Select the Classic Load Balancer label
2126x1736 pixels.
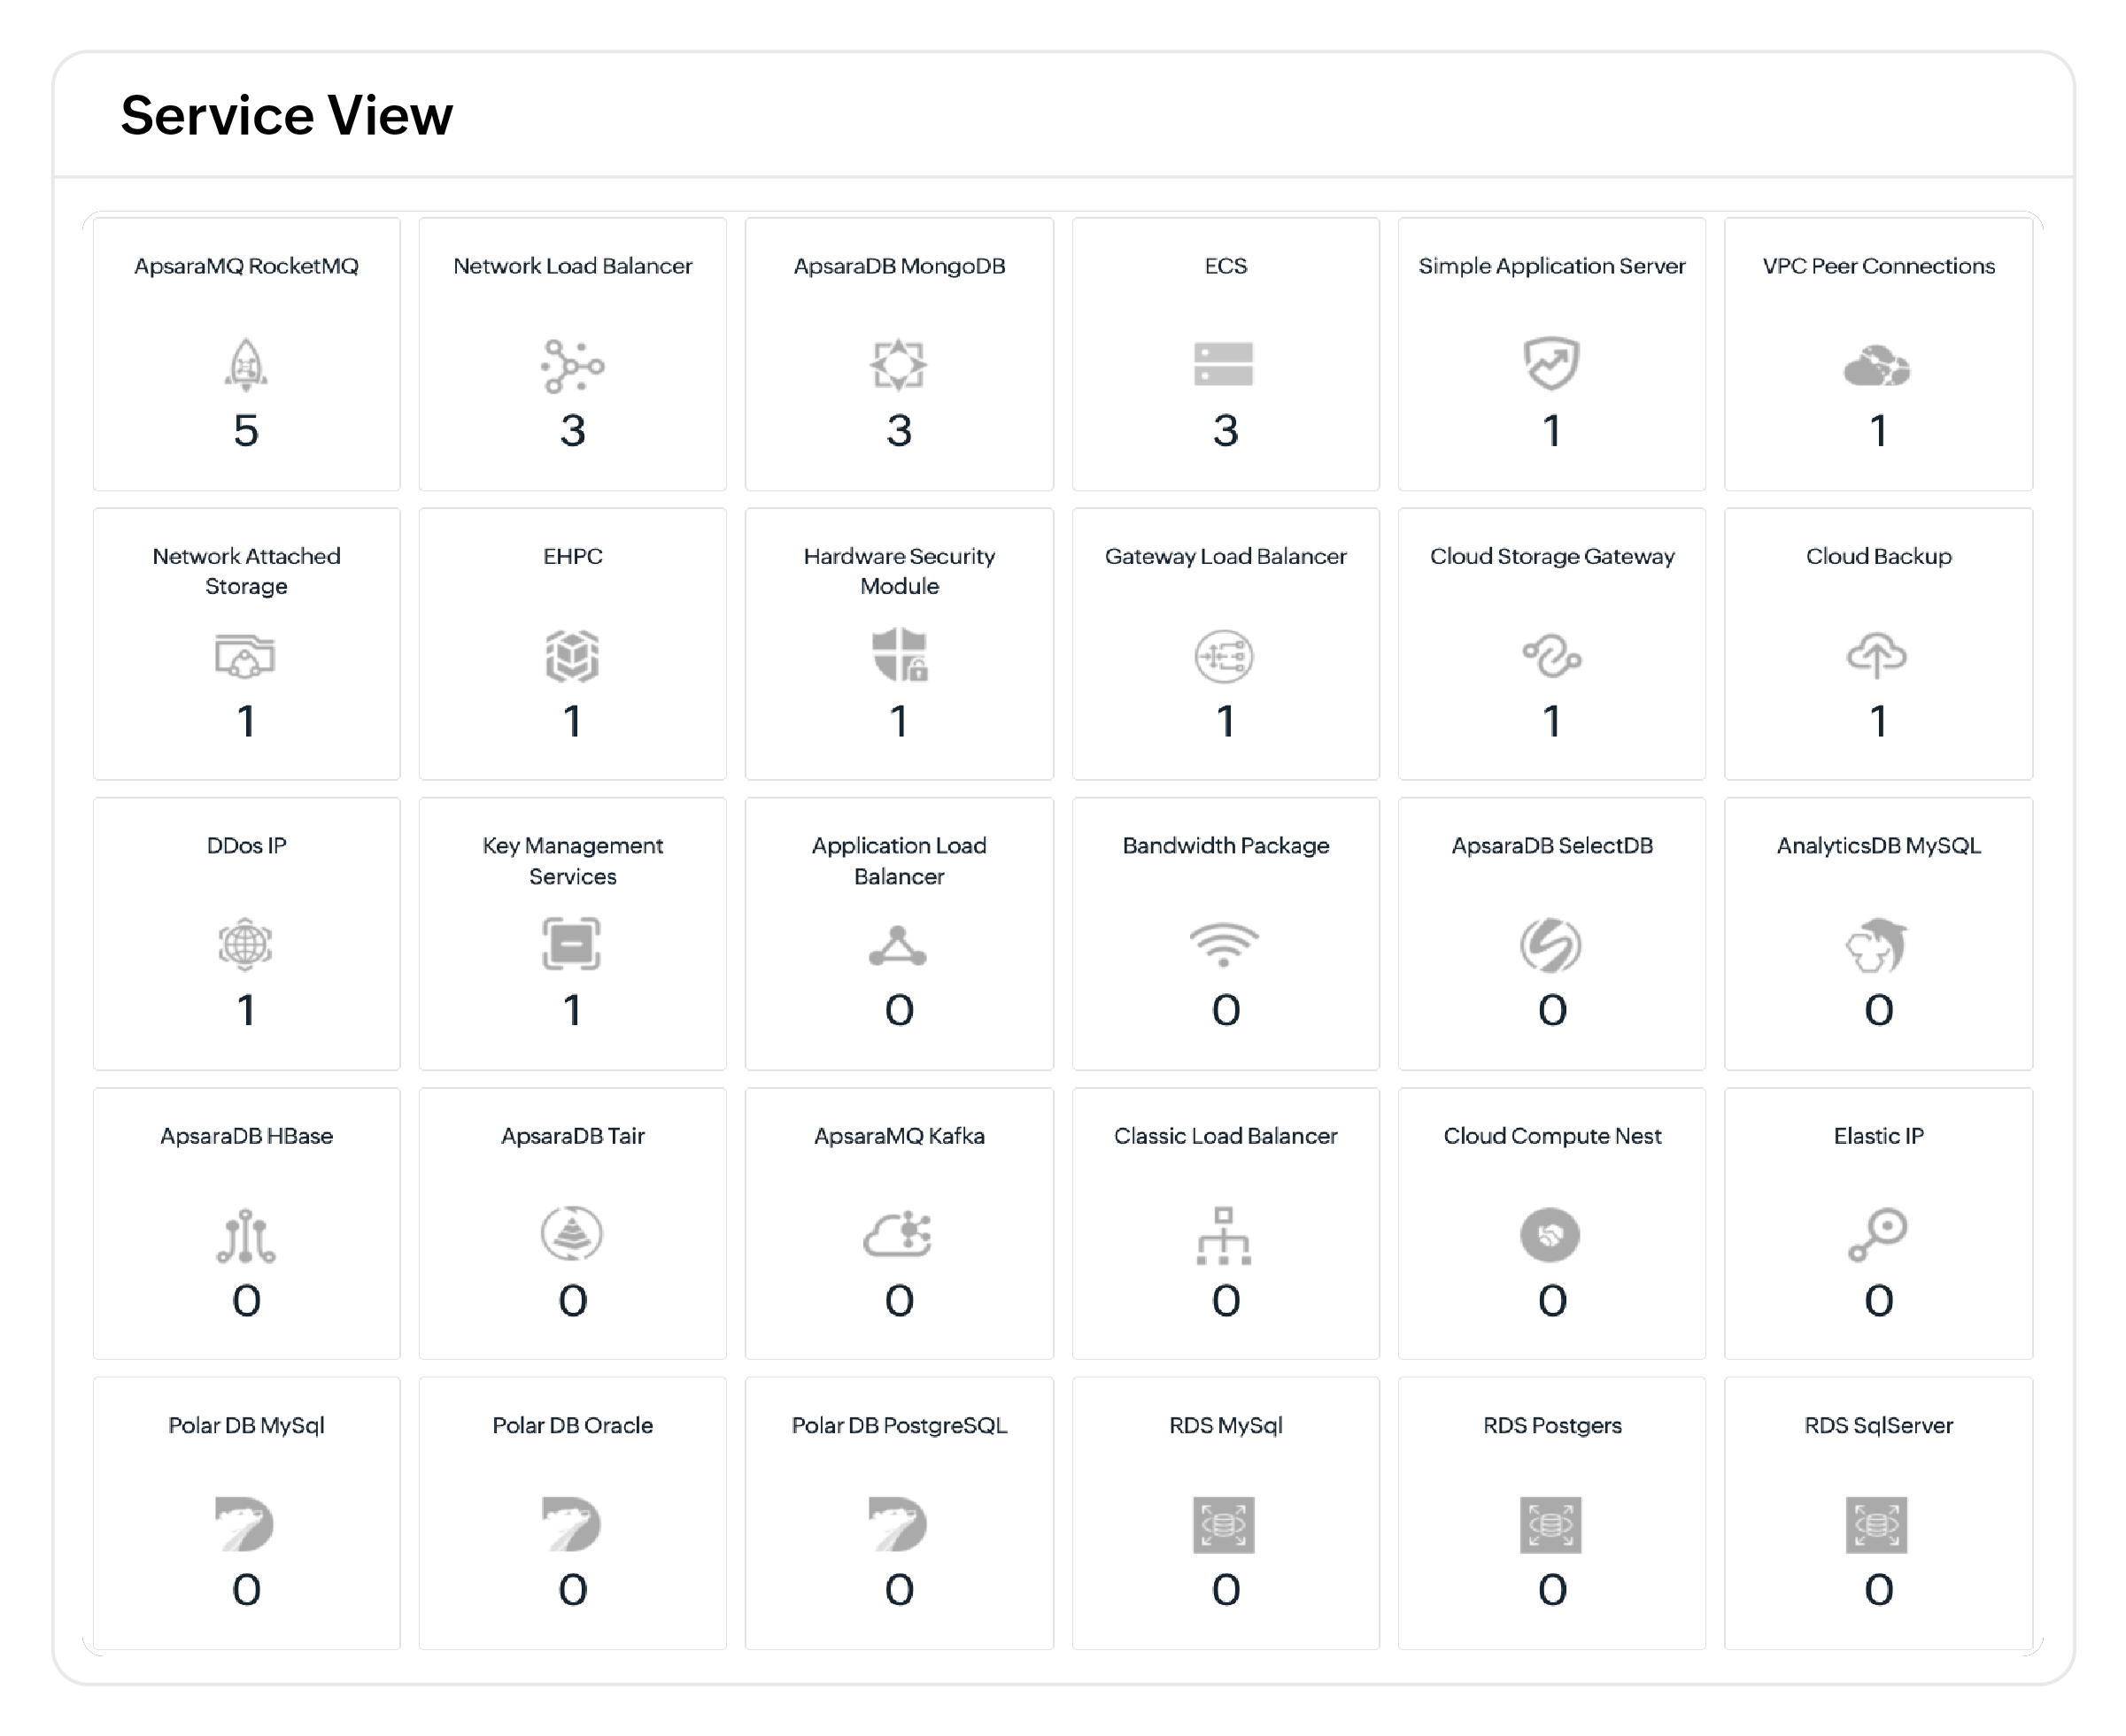tap(1225, 1136)
